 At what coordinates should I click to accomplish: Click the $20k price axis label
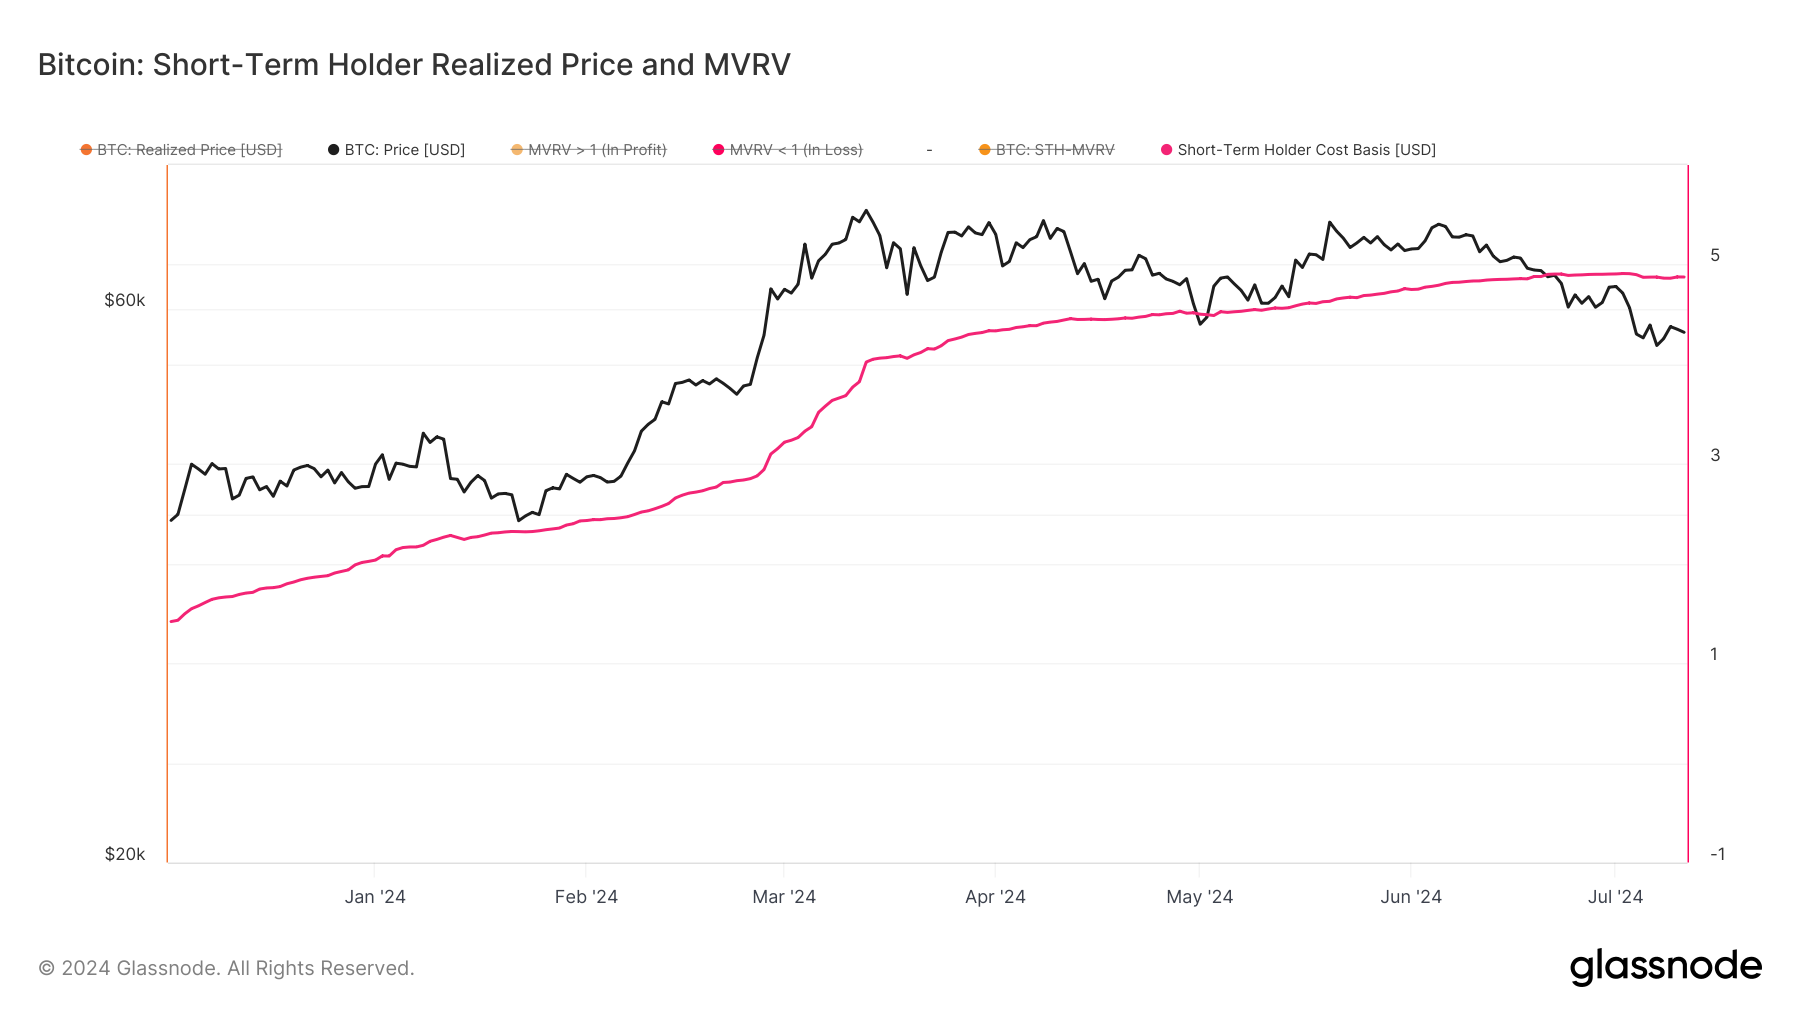[125, 854]
